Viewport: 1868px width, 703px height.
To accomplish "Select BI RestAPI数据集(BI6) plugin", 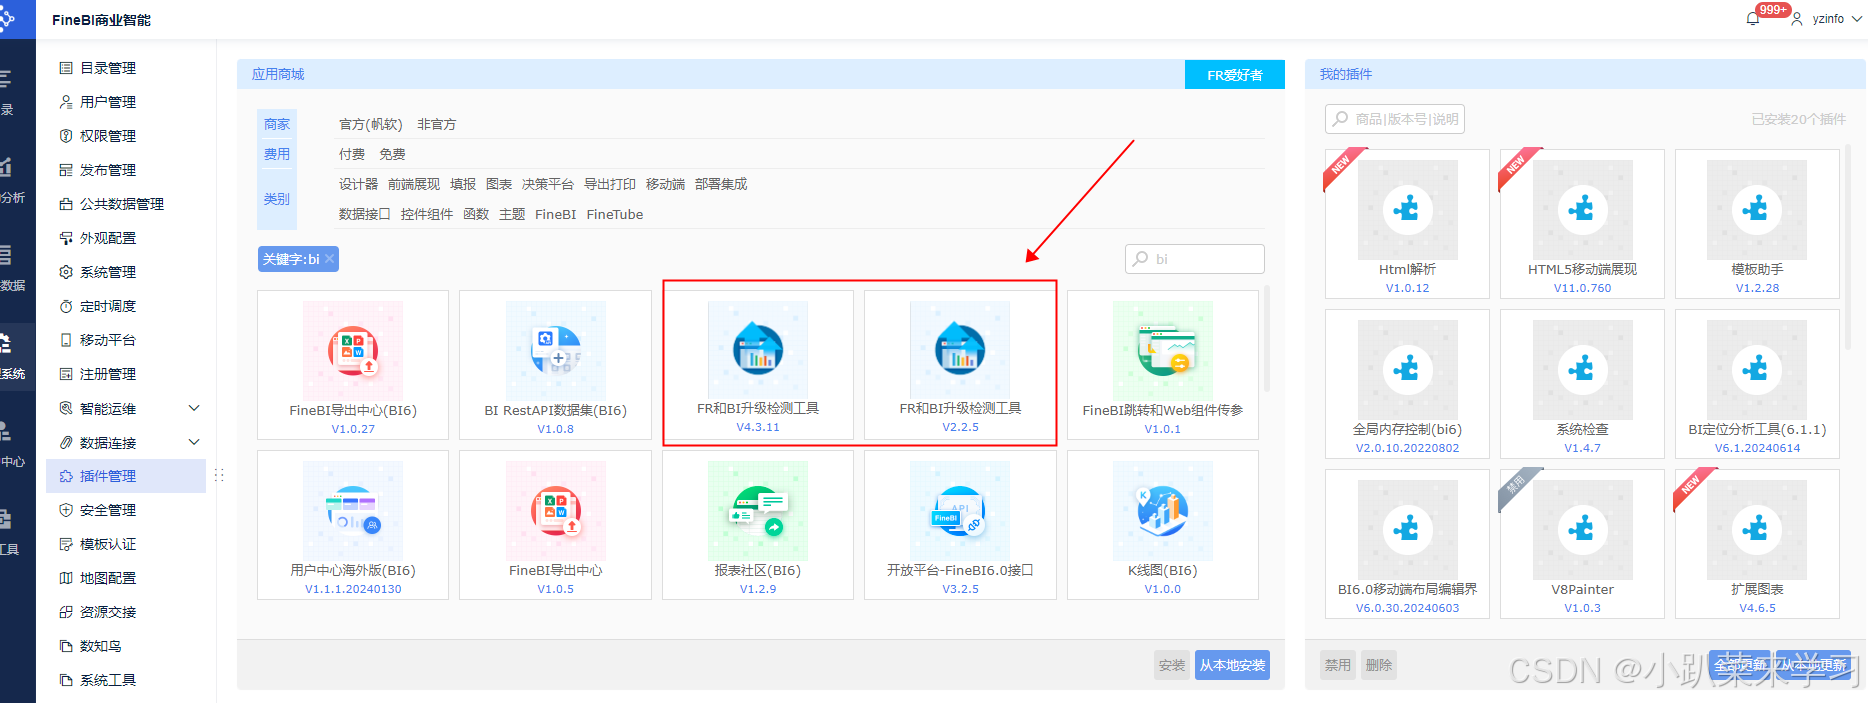I will (555, 365).
